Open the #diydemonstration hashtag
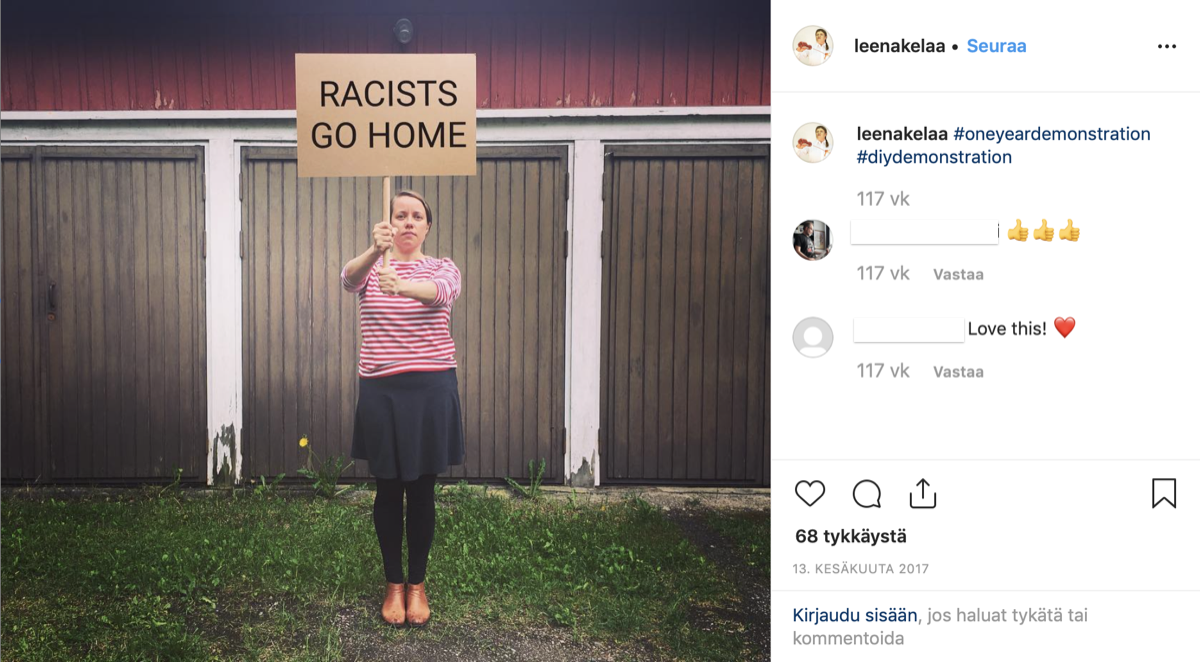The width and height of the screenshot is (1200, 662). 934,157
